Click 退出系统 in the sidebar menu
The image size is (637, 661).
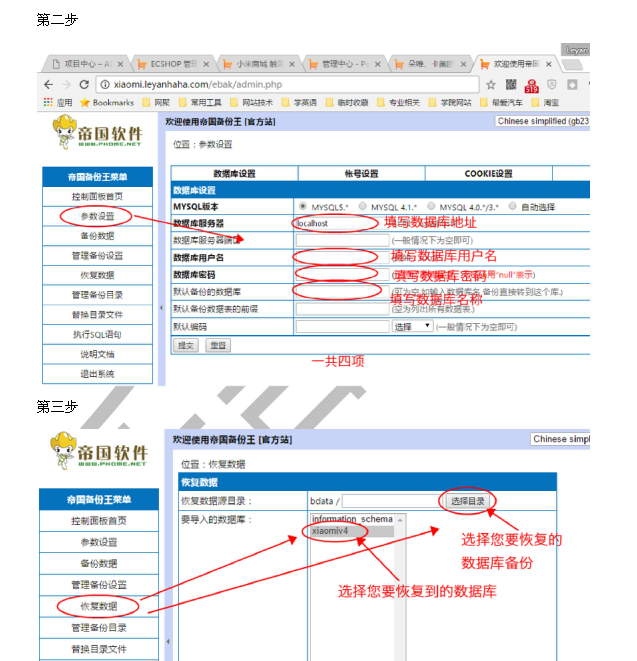coord(97,374)
